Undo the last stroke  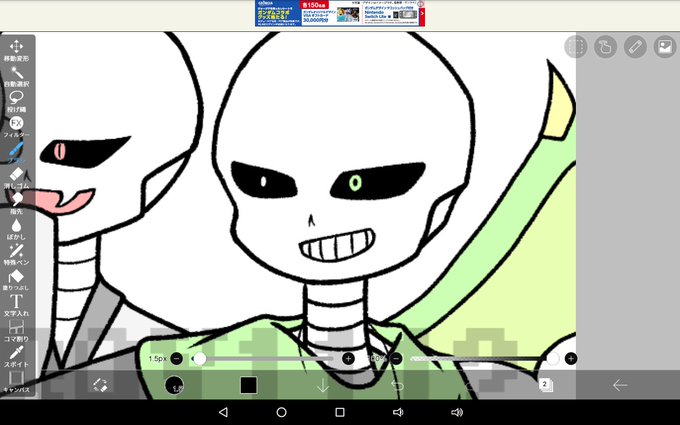pos(397,385)
